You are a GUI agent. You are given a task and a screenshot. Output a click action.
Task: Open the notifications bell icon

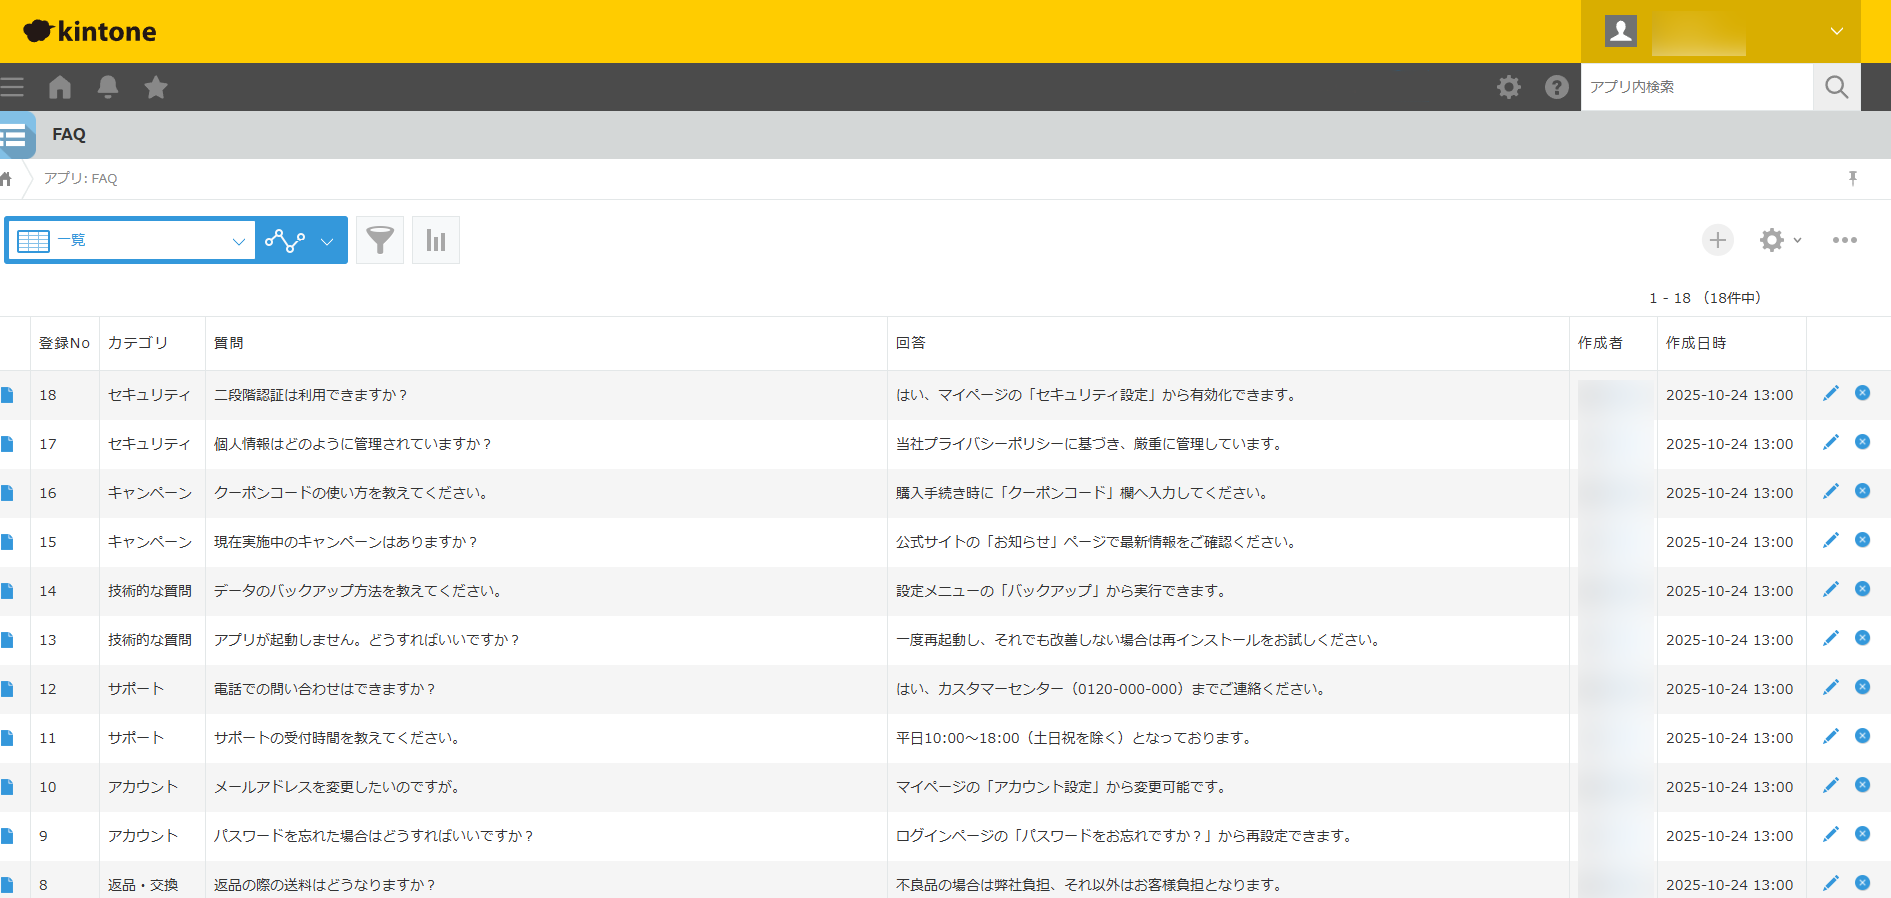pyautogui.click(x=108, y=87)
